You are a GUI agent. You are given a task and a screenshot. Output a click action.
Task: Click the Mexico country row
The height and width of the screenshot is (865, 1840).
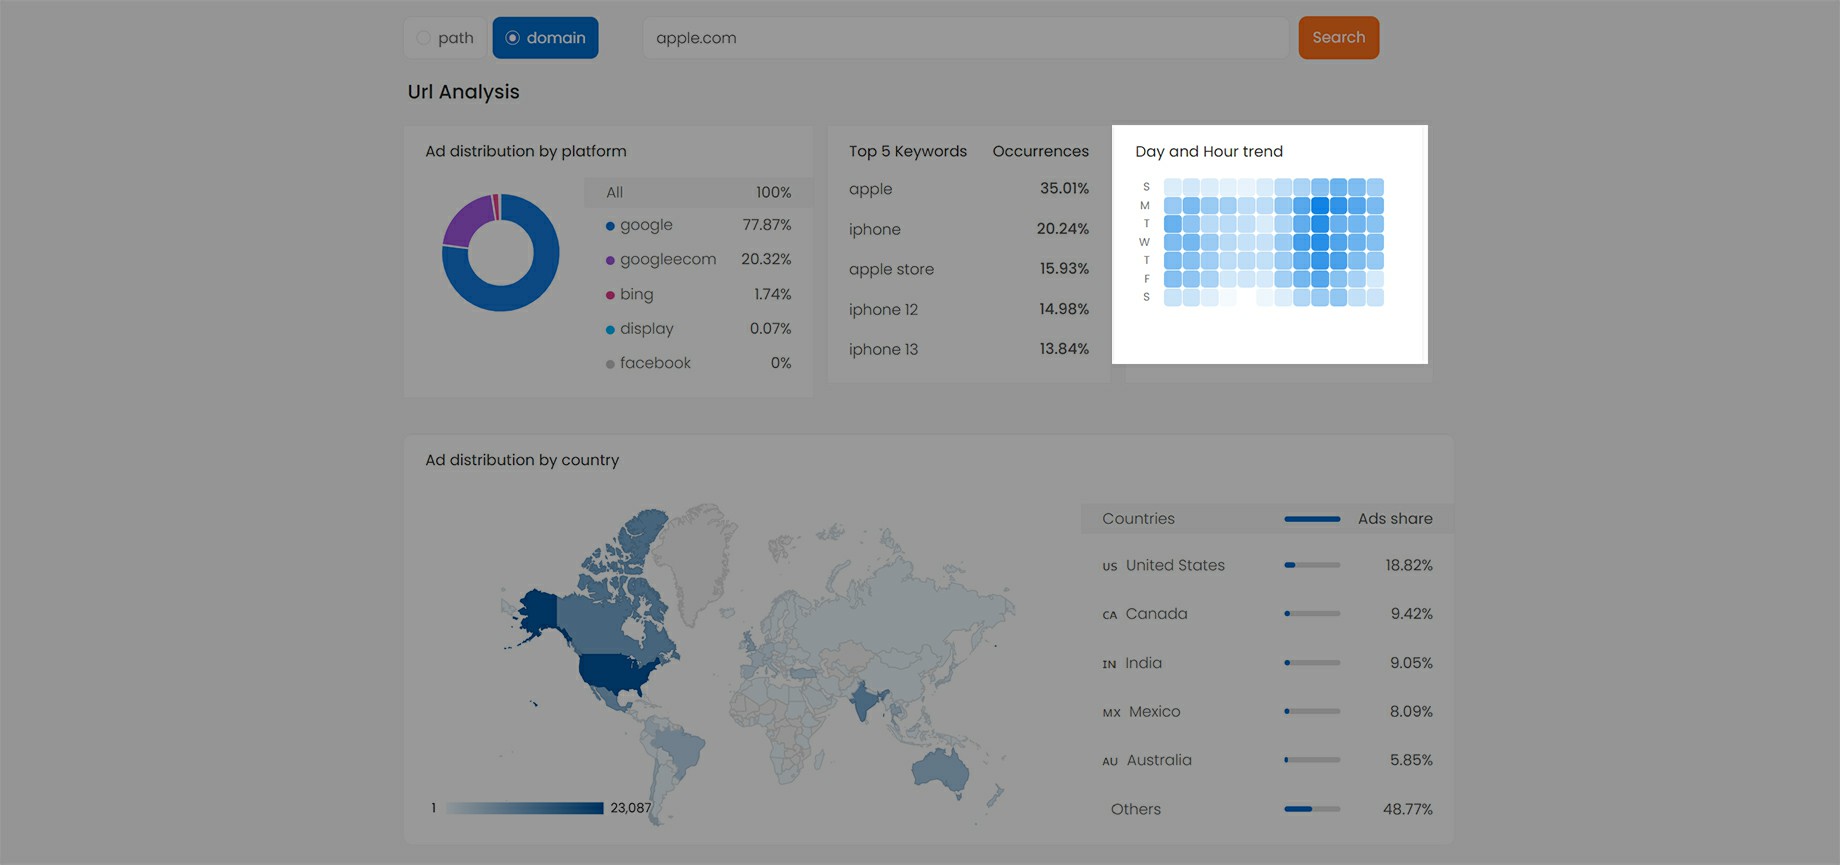(x=1267, y=712)
